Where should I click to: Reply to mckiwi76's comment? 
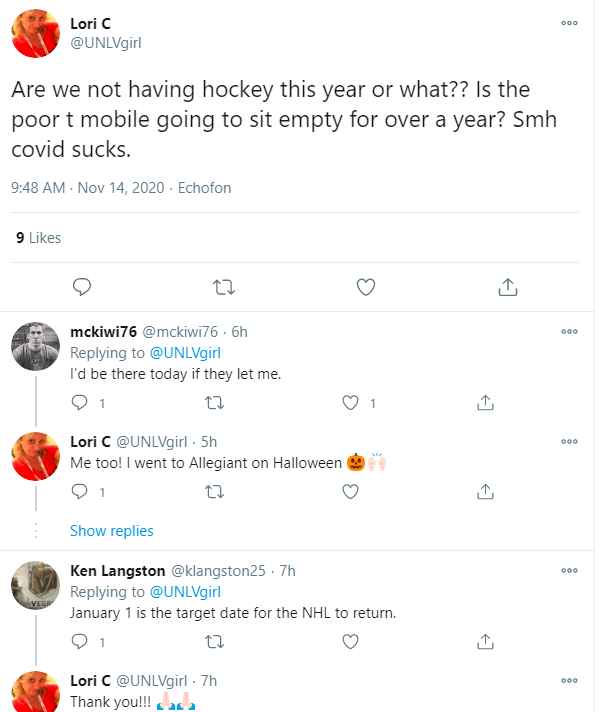[82, 403]
